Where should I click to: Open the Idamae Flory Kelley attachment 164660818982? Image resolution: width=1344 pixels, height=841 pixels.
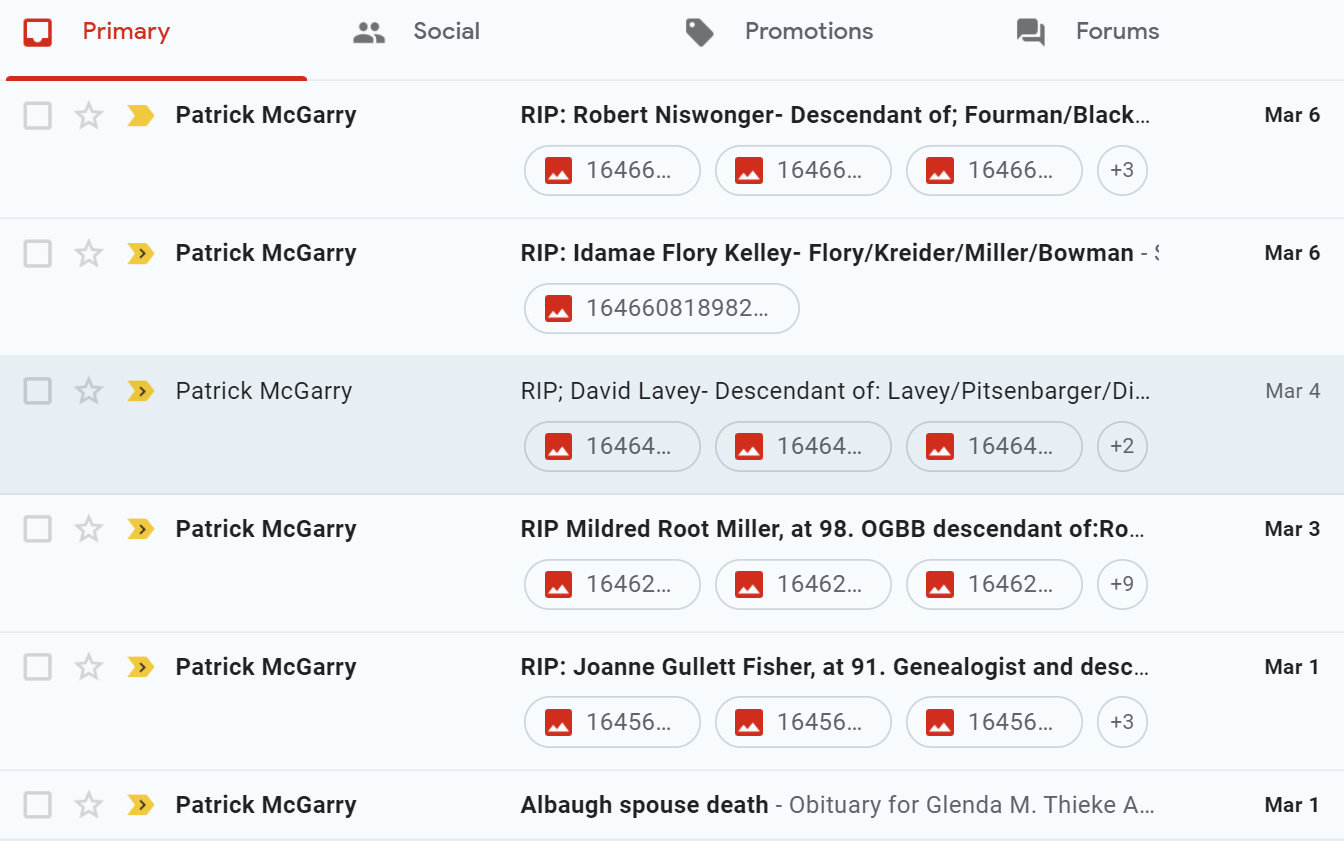[661, 309]
